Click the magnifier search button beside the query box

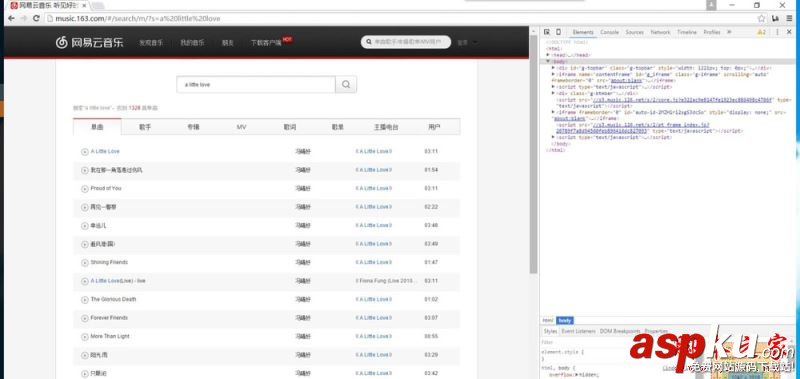(346, 85)
